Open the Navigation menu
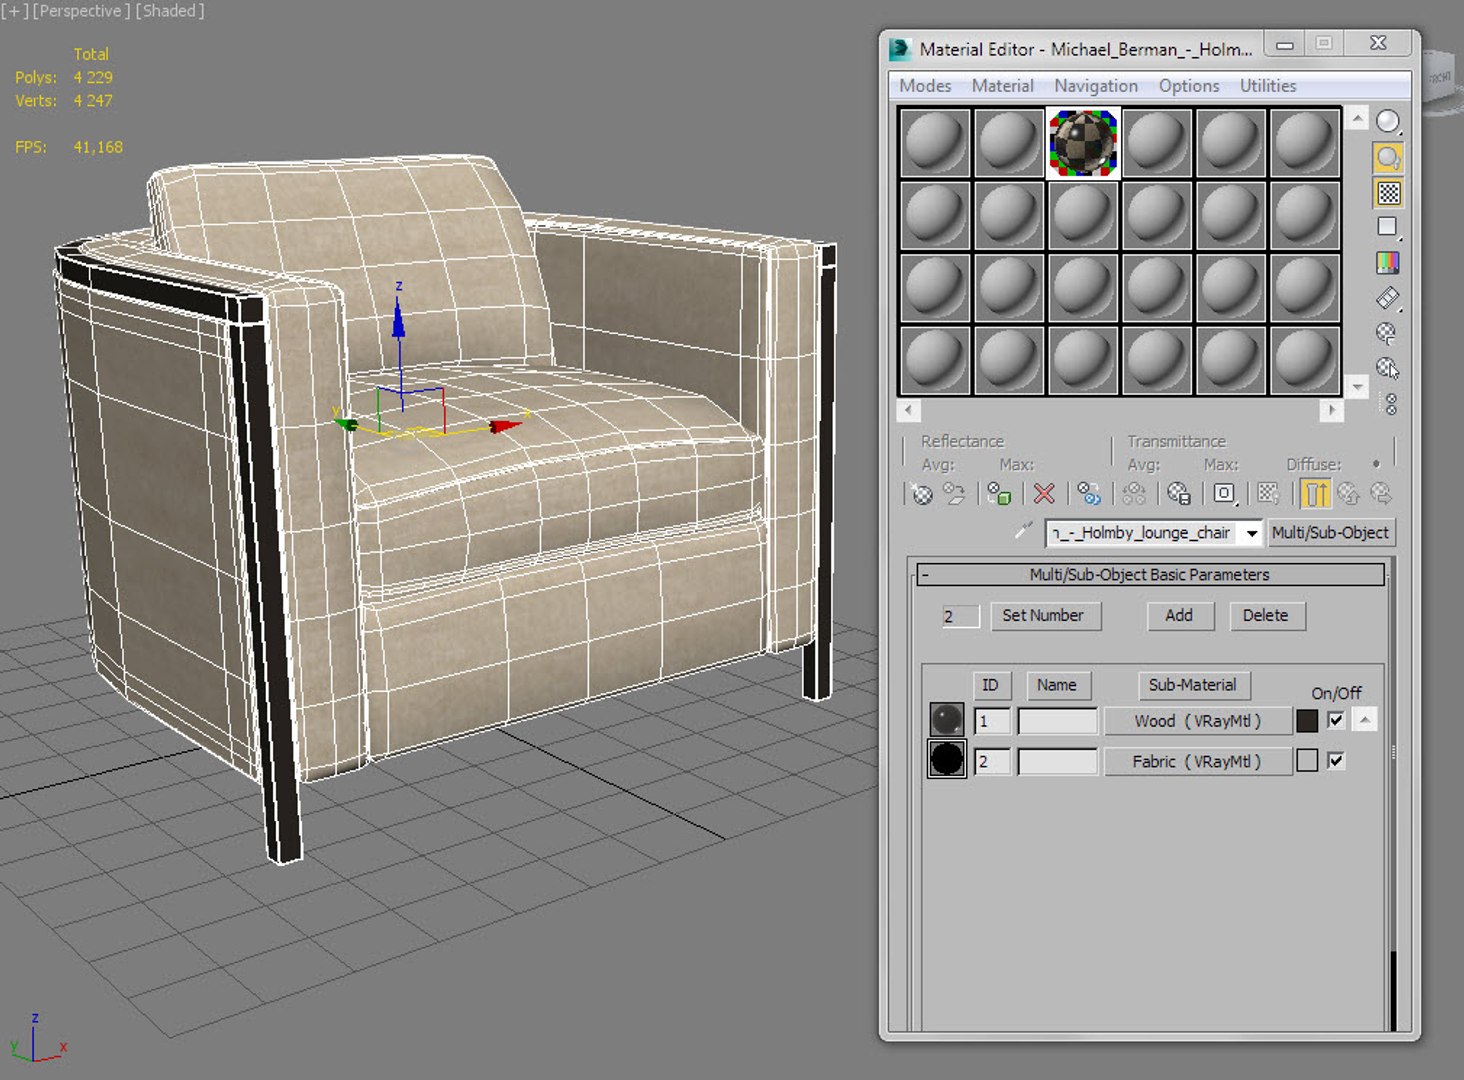This screenshot has width=1464, height=1080. [x=1096, y=86]
